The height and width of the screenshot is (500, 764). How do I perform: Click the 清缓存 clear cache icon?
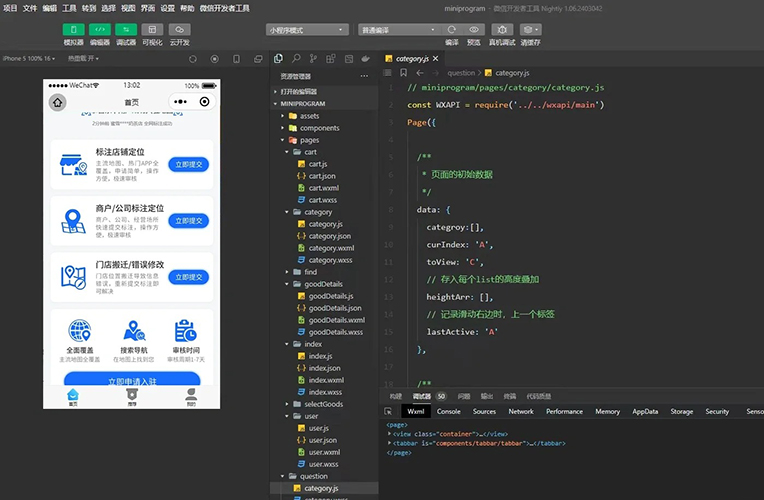[x=531, y=29]
